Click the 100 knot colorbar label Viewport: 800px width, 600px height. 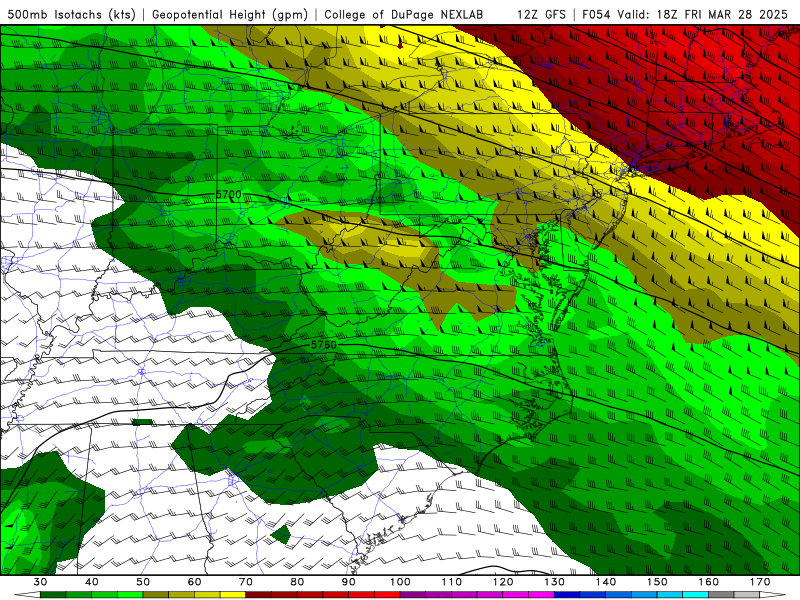tap(400, 582)
